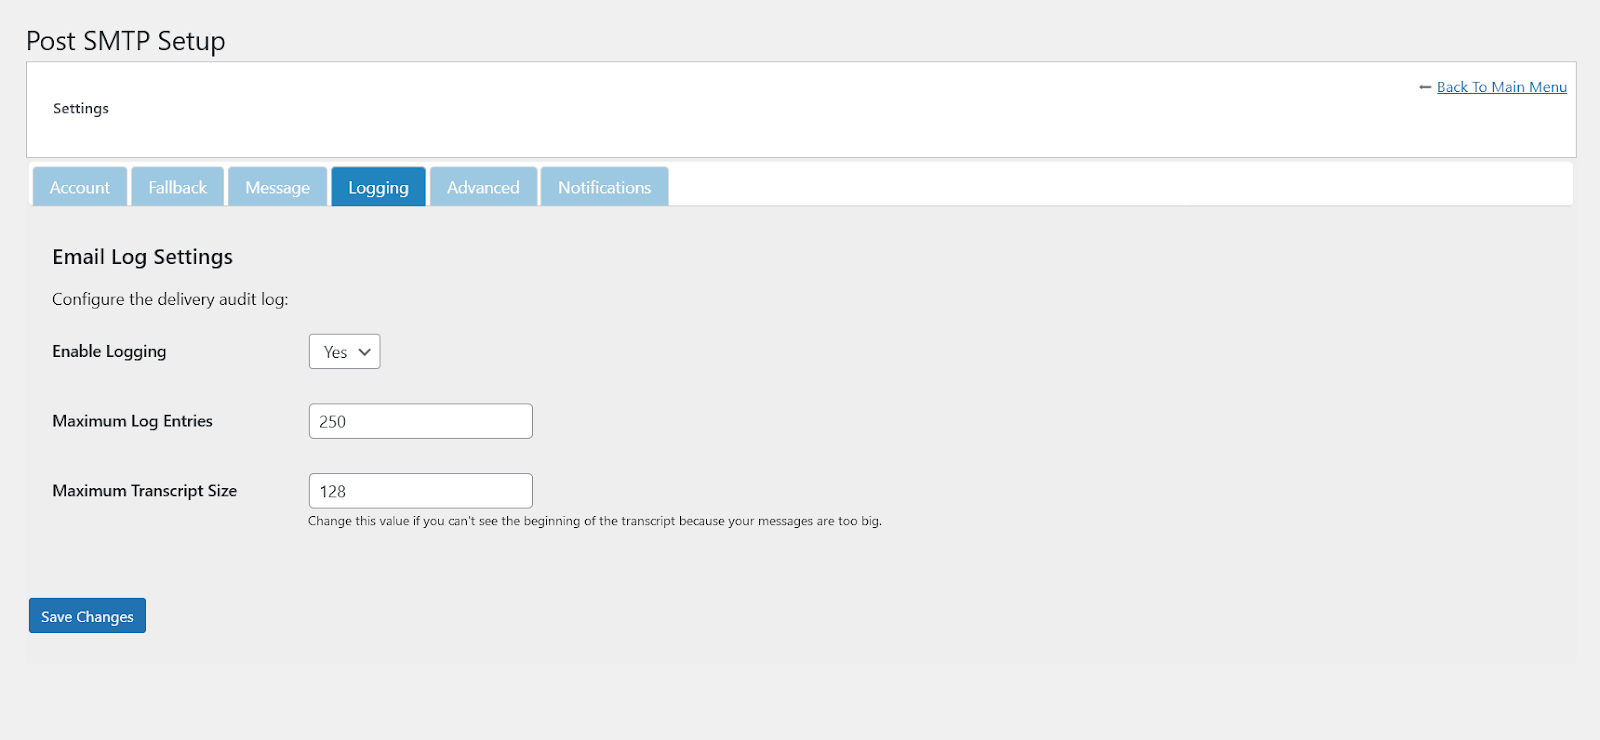Open the Message tab
1600x740 pixels.
click(x=277, y=187)
